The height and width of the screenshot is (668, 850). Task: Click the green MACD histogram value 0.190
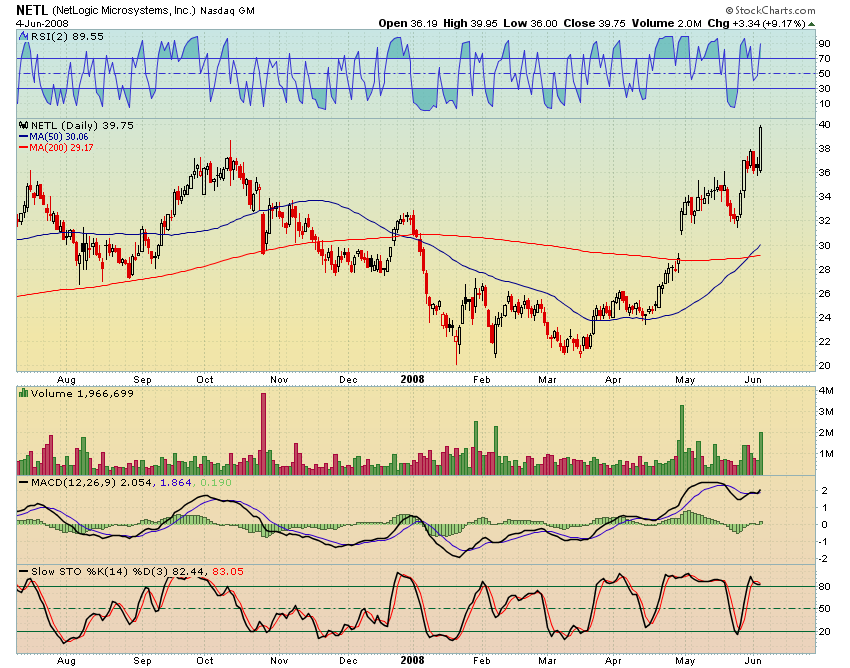[x=216, y=482]
